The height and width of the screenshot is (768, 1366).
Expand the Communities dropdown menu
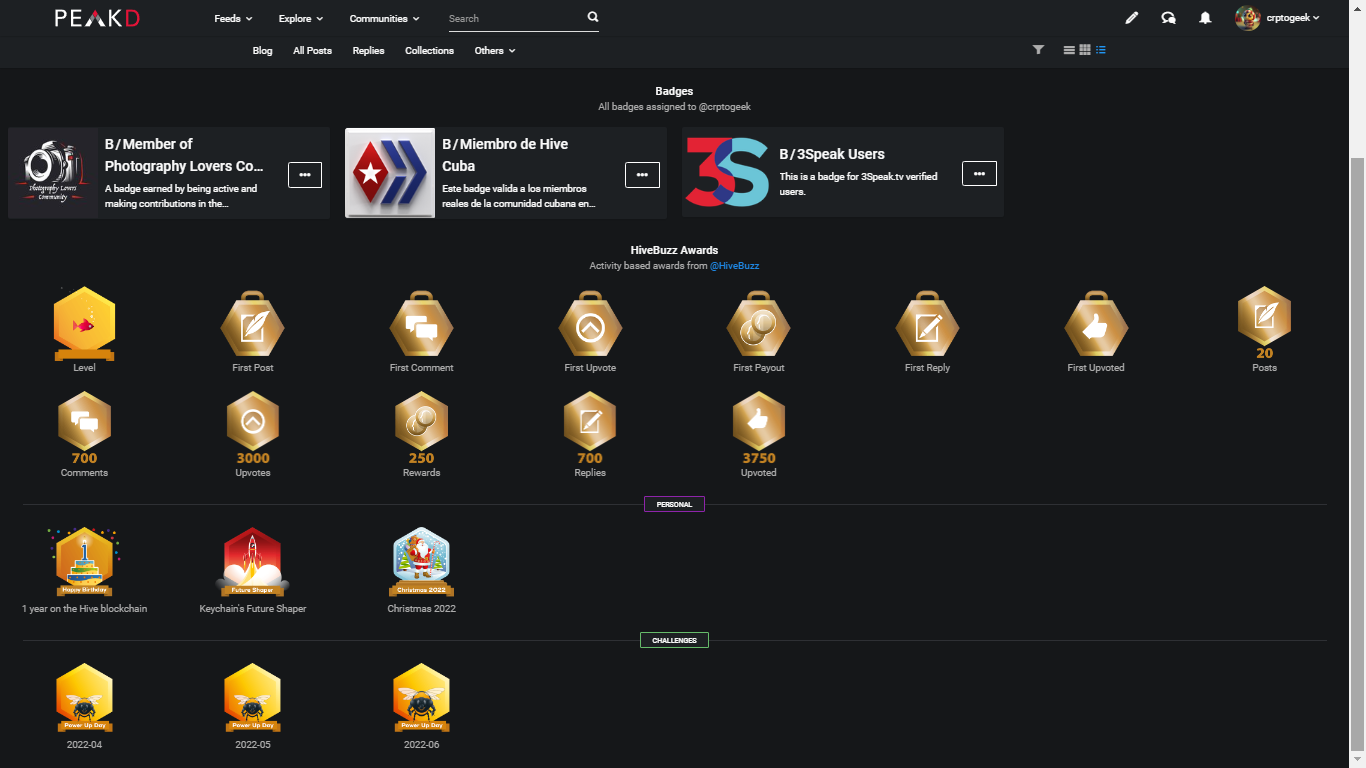pos(384,18)
